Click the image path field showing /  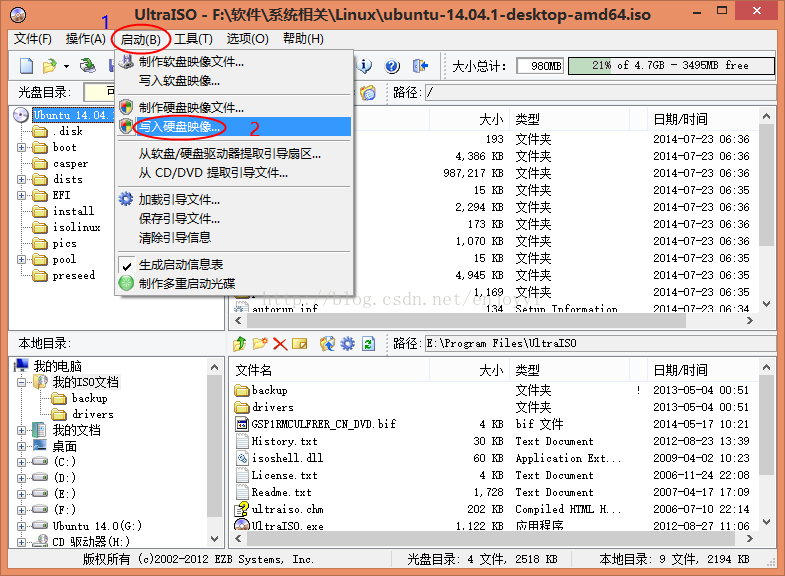coord(600,93)
